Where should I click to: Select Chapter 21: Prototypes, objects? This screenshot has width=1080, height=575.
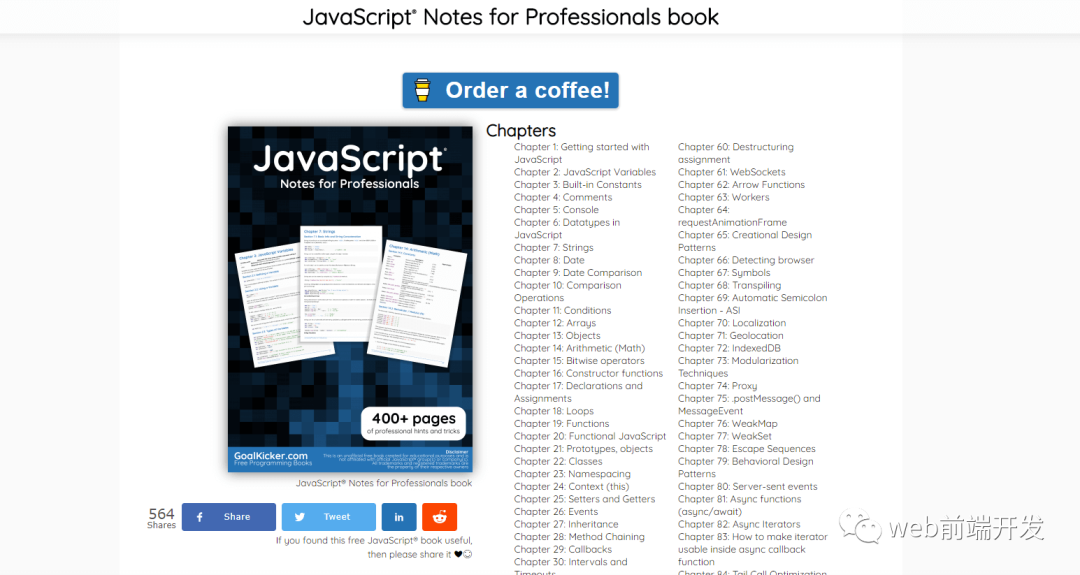point(583,449)
